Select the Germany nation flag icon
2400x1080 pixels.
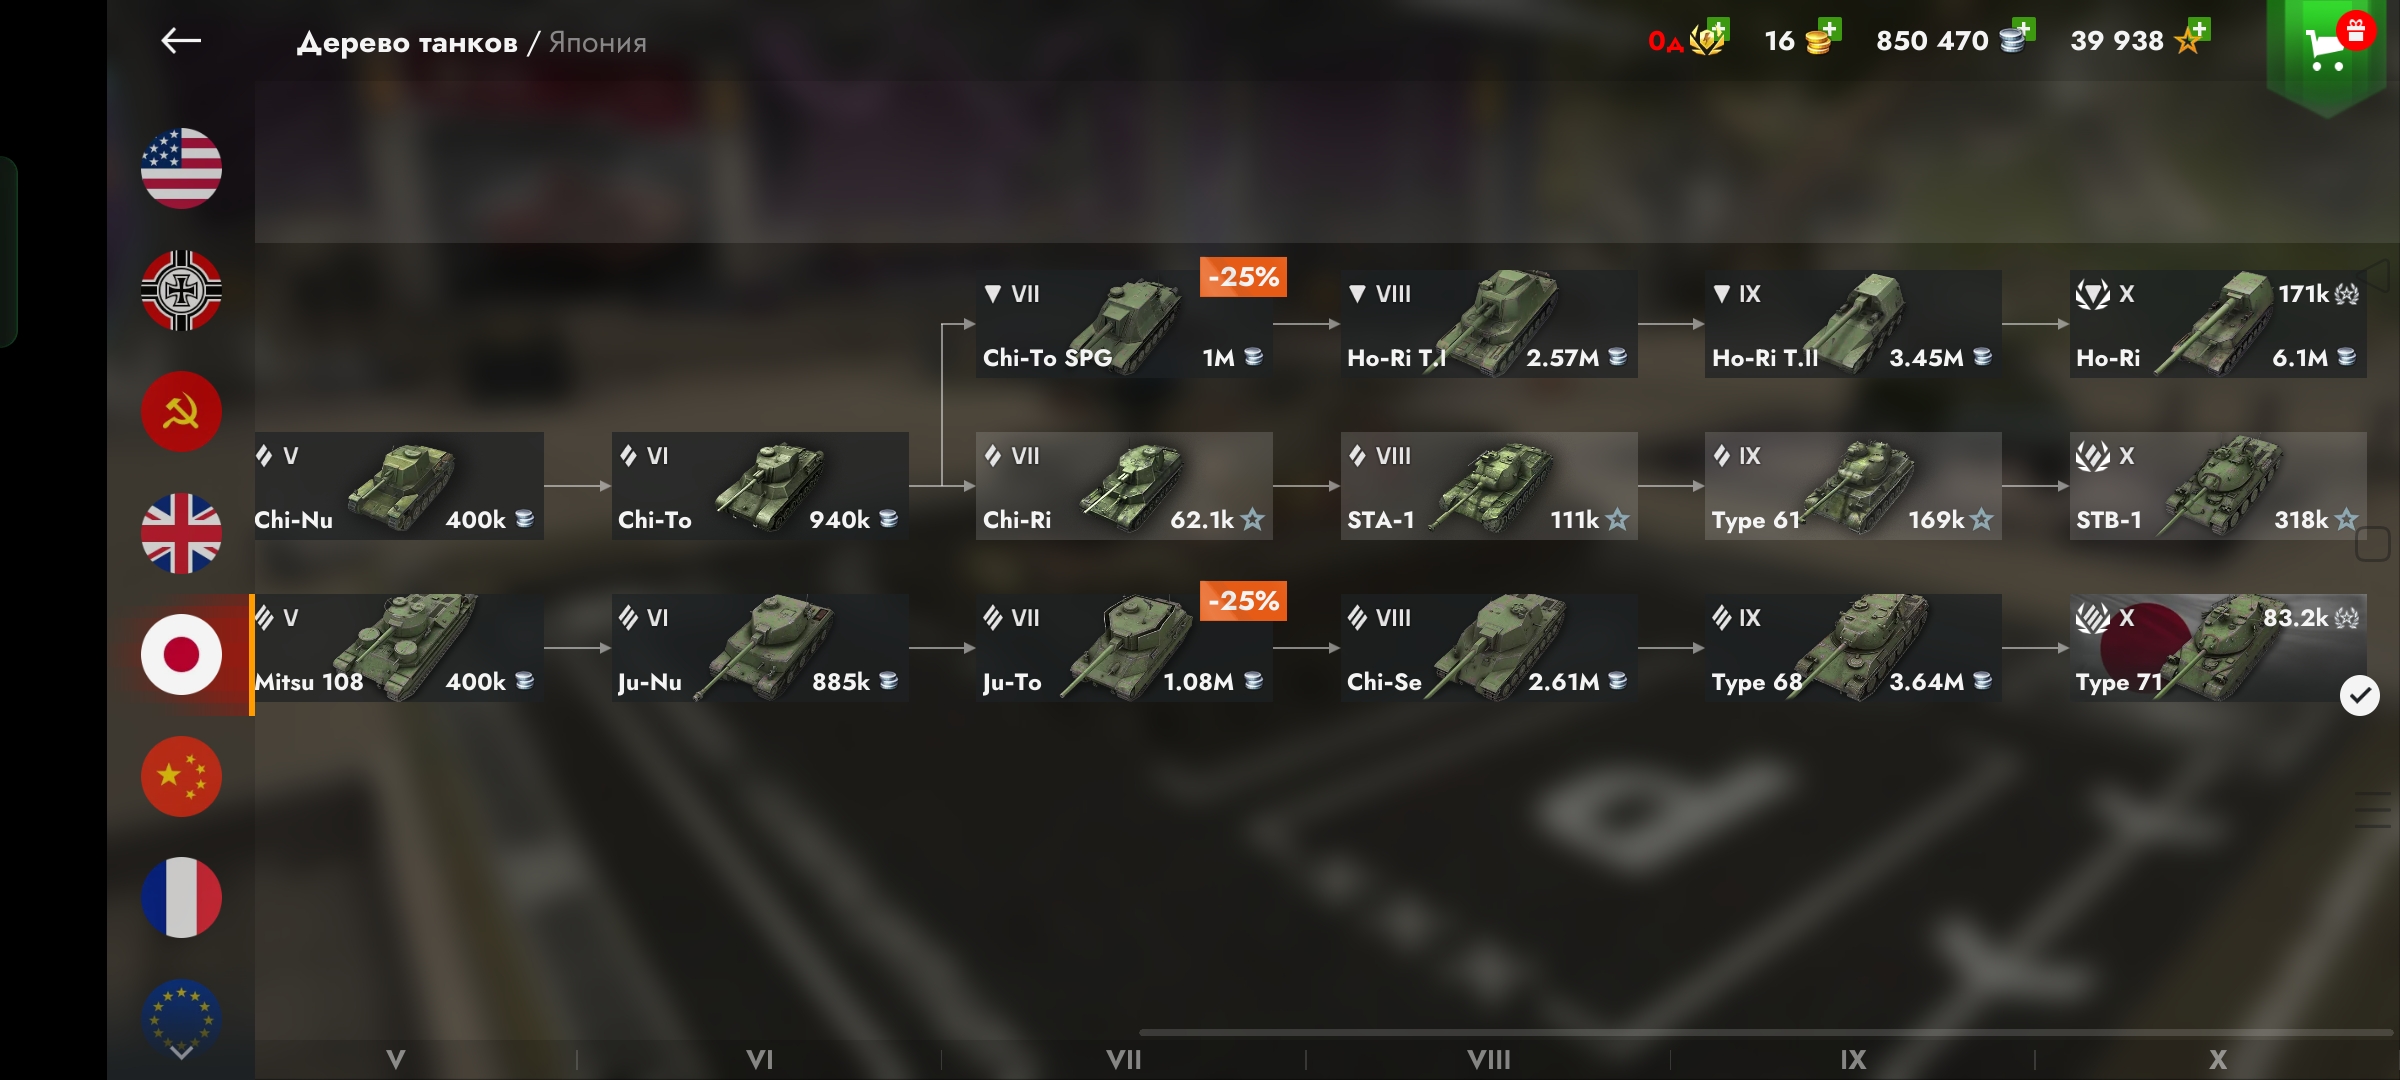(181, 290)
